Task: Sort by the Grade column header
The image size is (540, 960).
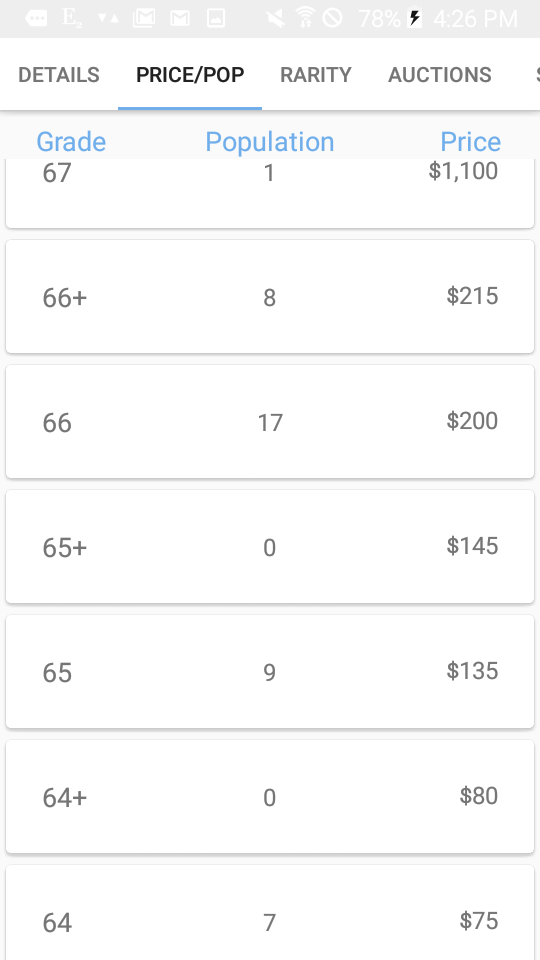Action: pyautogui.click(x=71, y=141)
